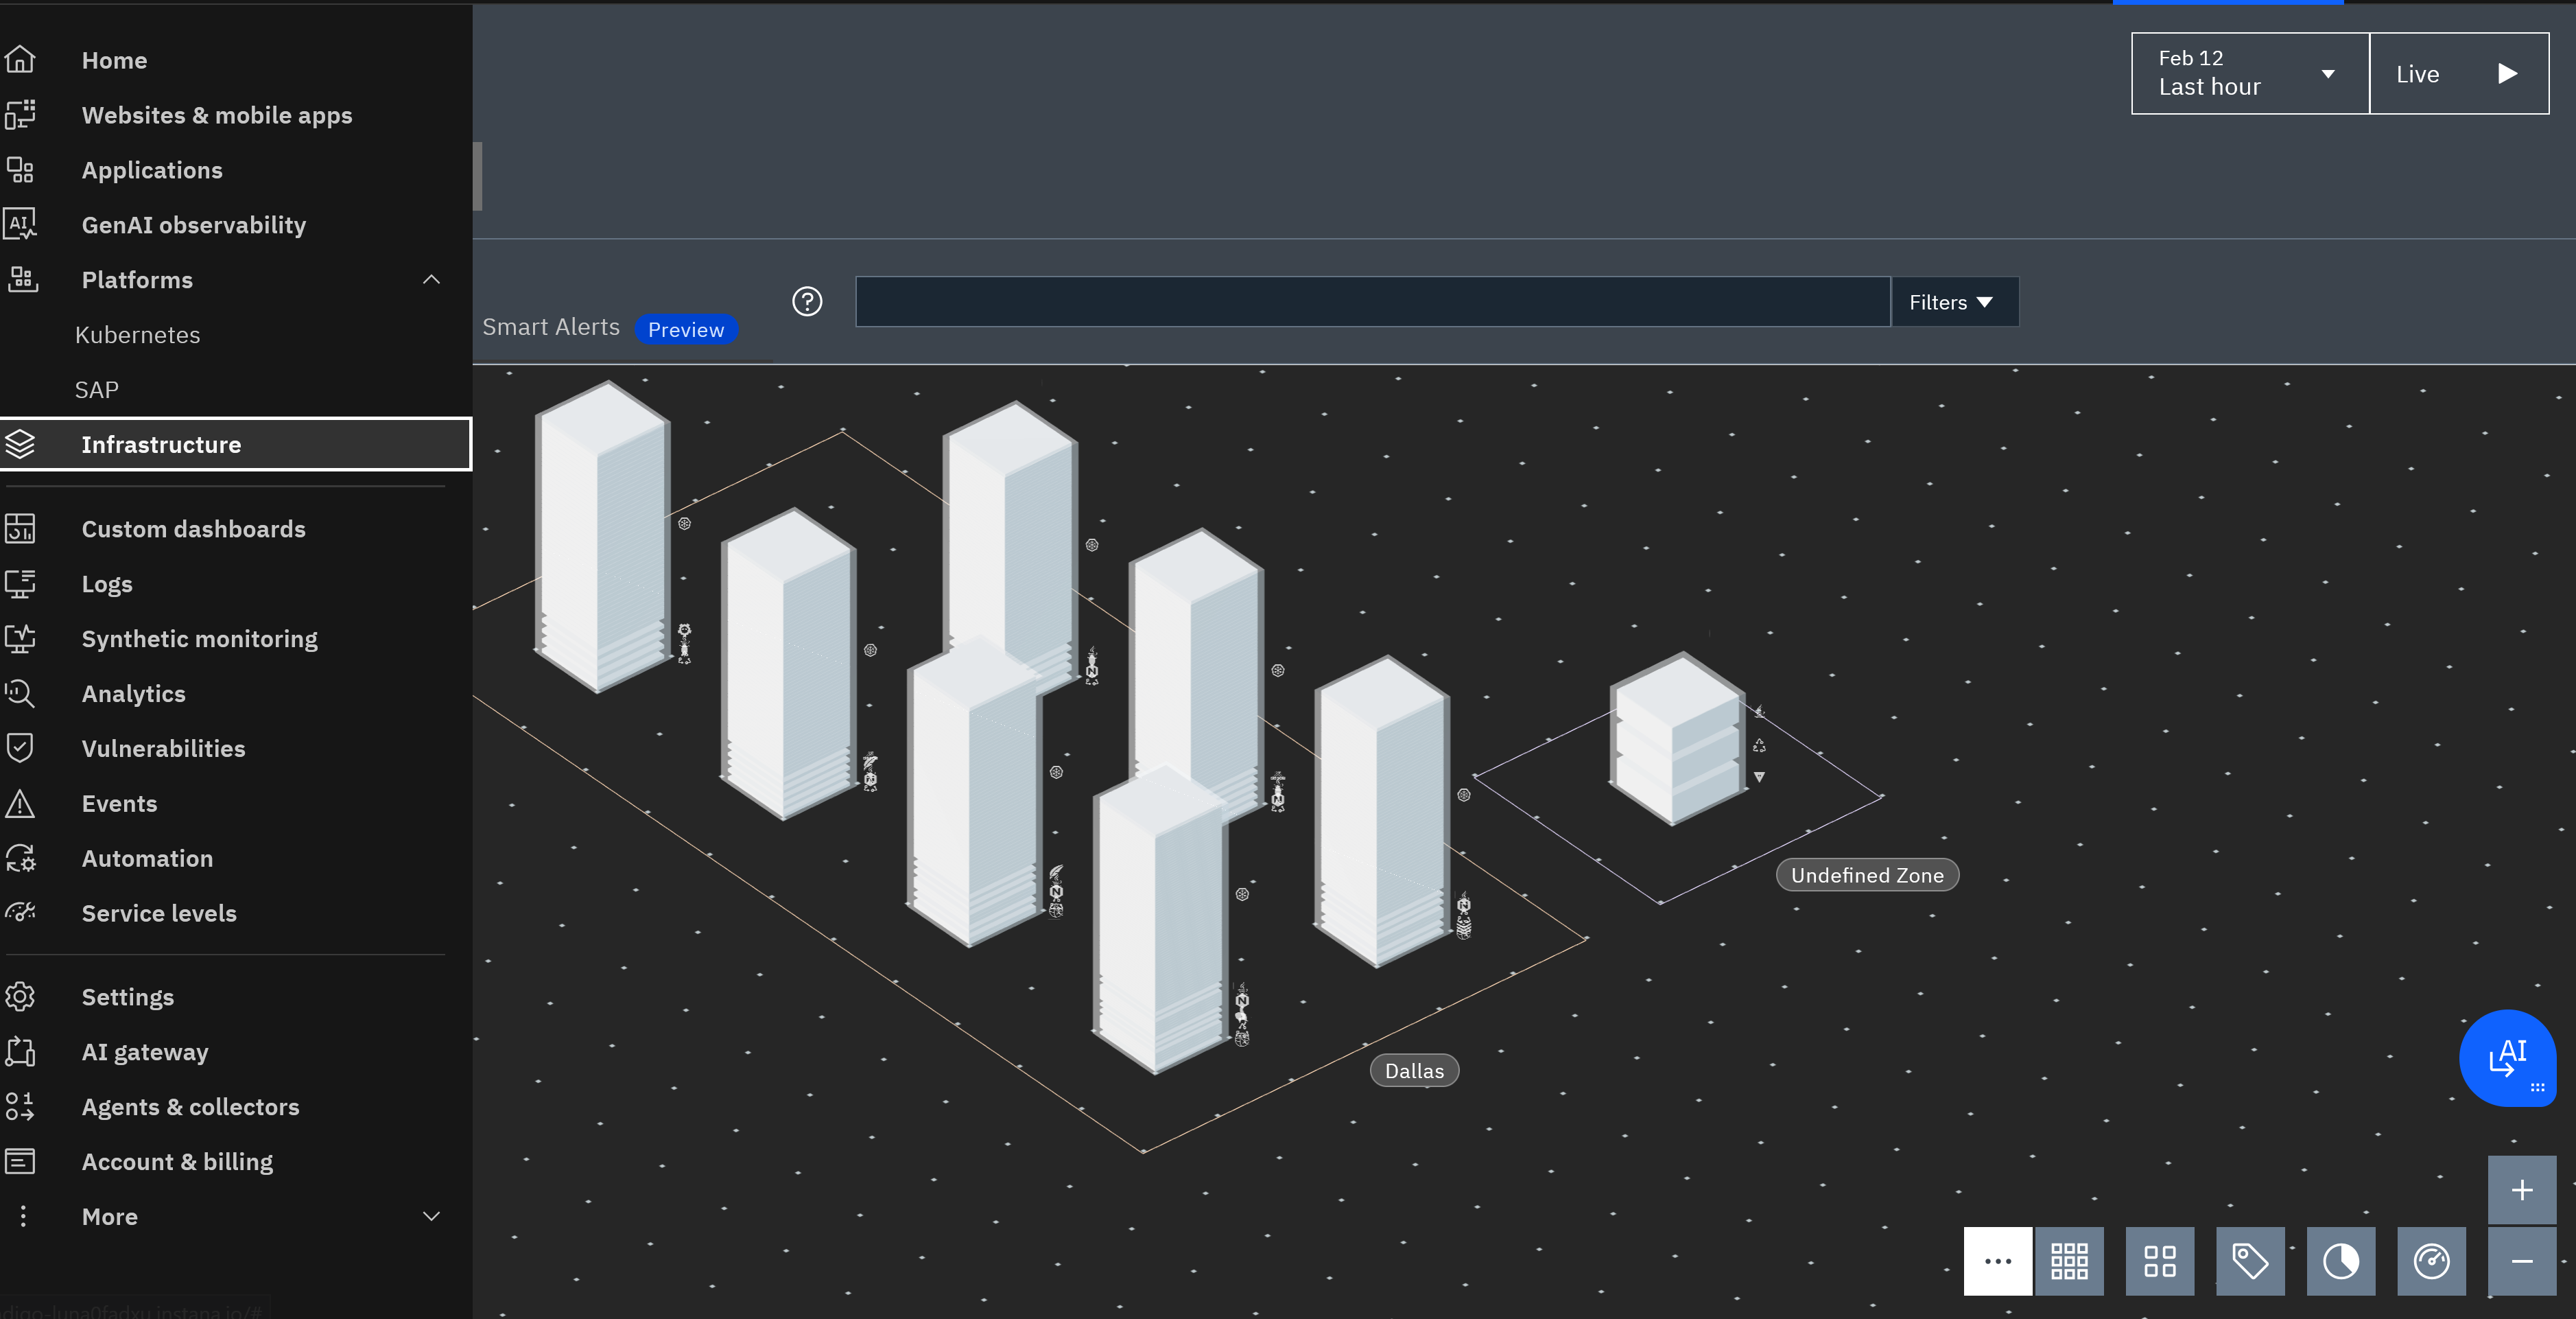Open the tag grouping icon on map toolbar
The height and width of the screenshot is (1319, 2576).
click(2250, 1261)
